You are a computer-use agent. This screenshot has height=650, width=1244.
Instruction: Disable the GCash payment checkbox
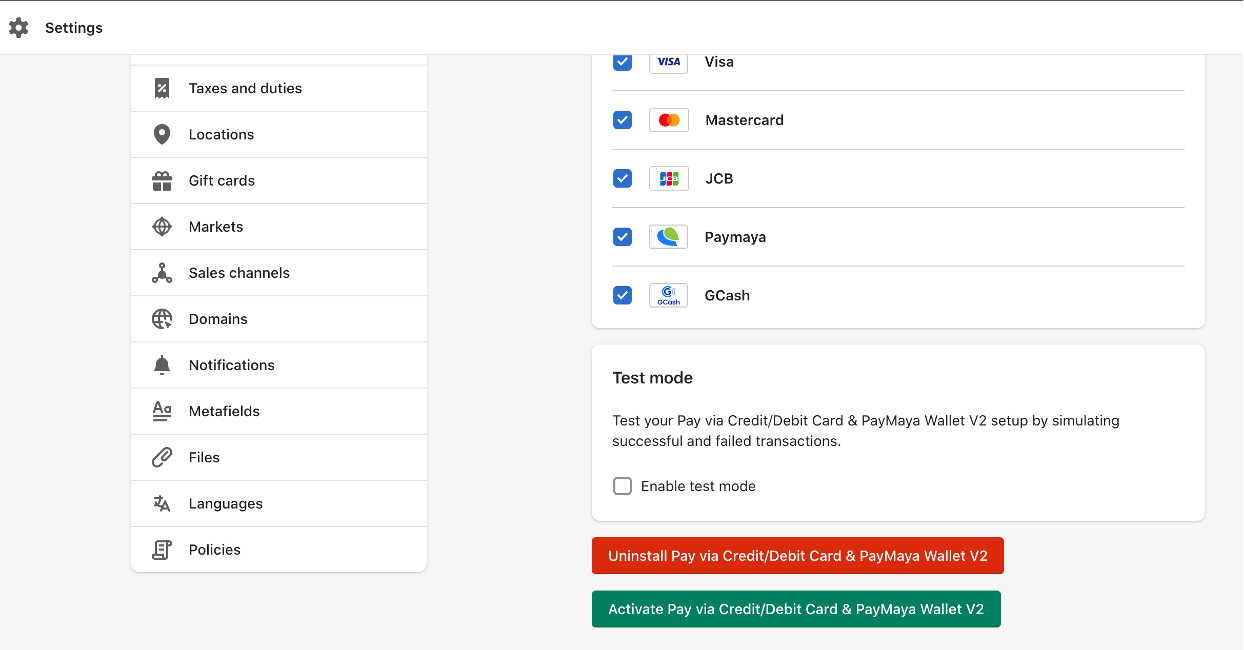click(x=622, y=295)
